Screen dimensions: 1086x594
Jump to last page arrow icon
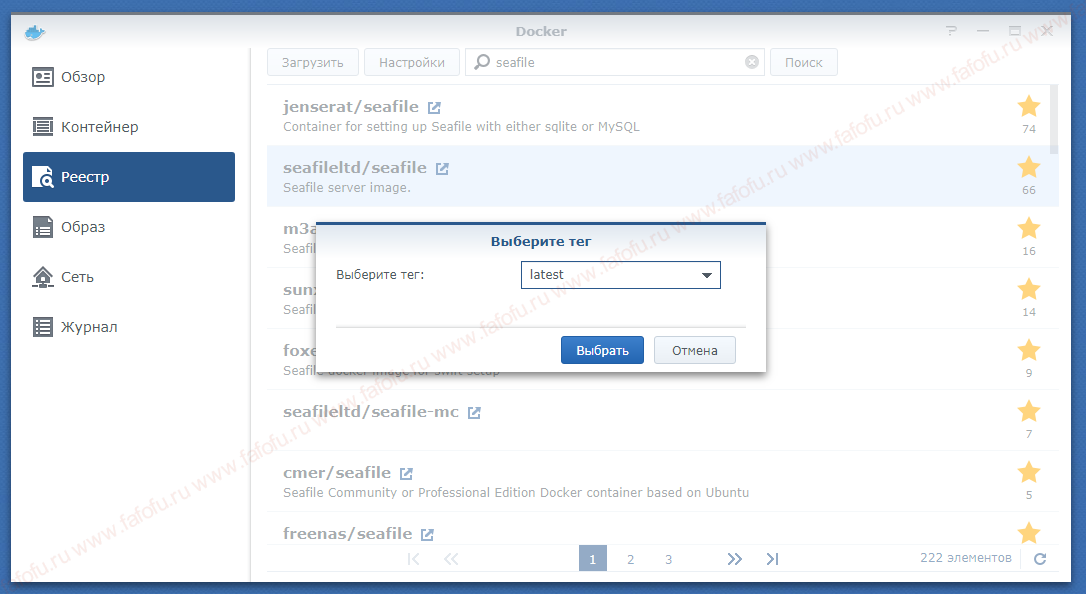772,559
